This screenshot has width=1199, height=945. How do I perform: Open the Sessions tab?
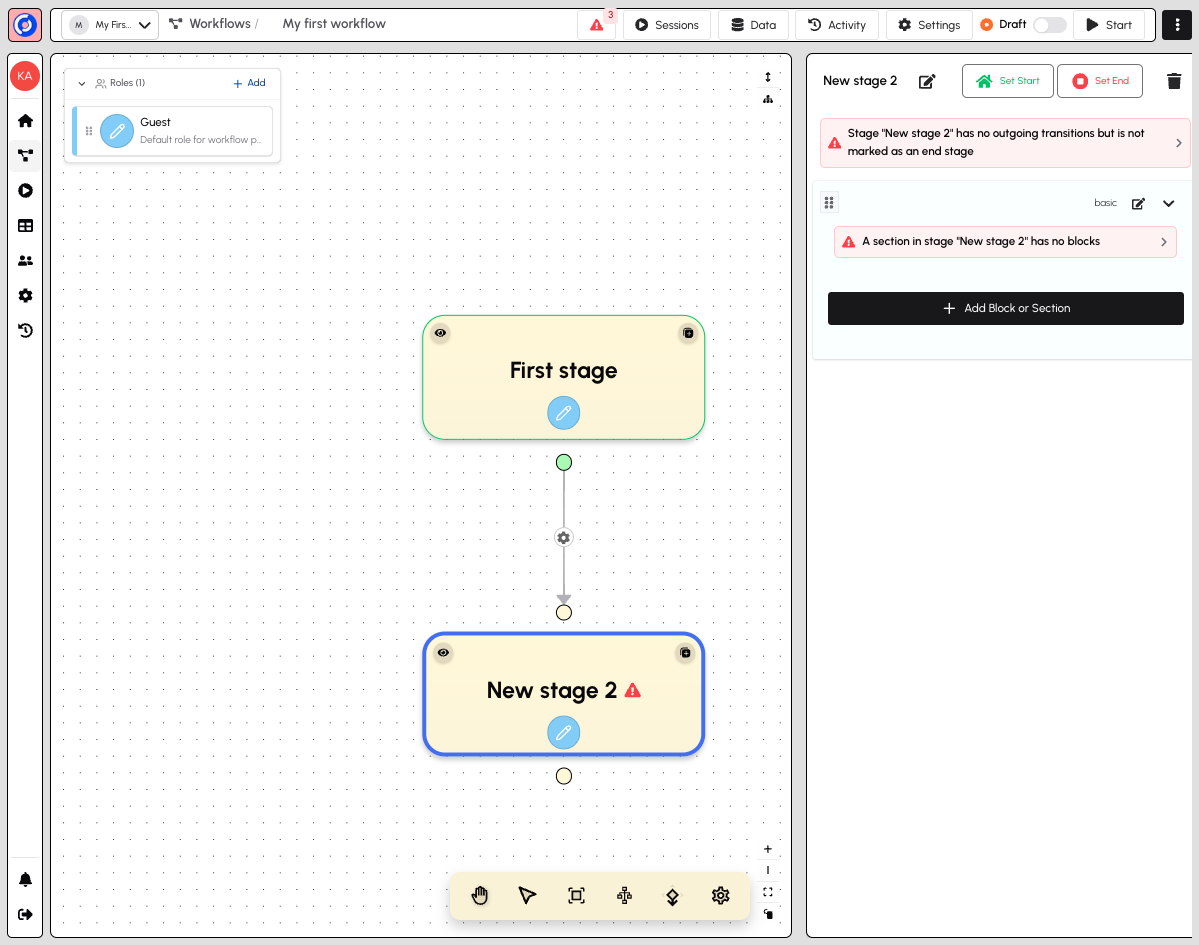pos(667,24)
